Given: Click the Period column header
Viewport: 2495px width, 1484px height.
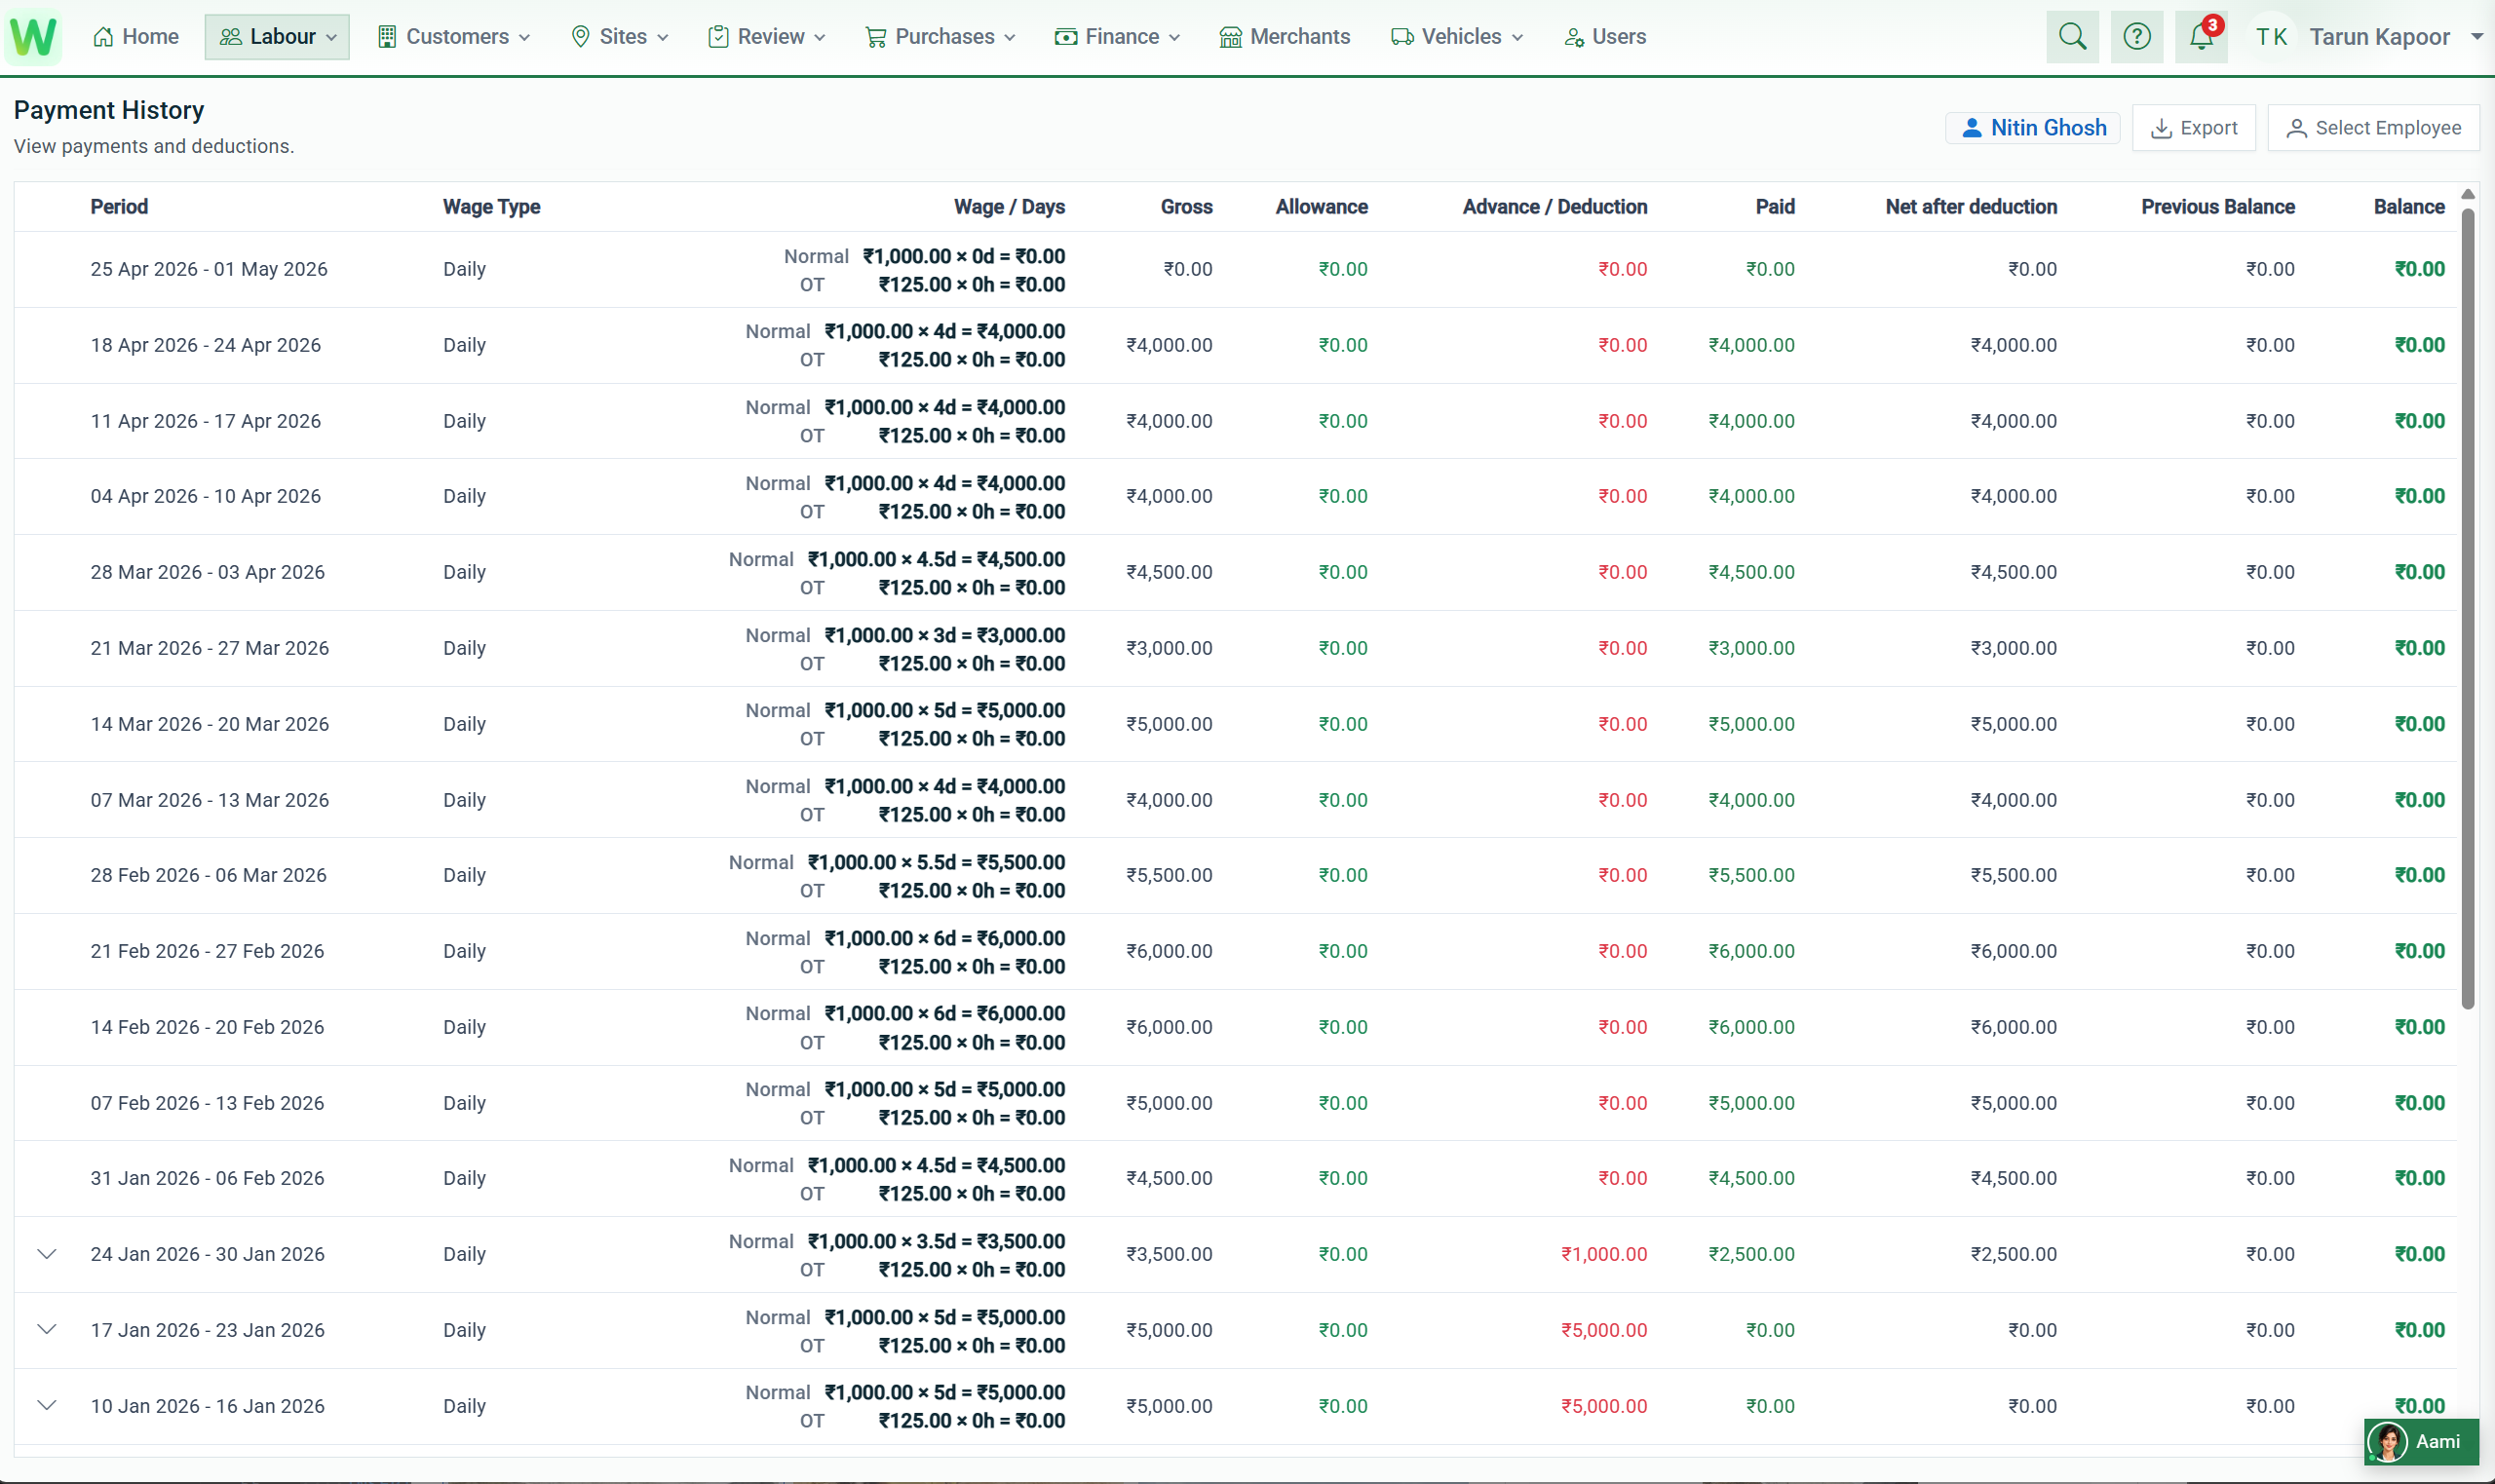Looking at the screenshot, I should pyautogui.click(x=119, y=207).
